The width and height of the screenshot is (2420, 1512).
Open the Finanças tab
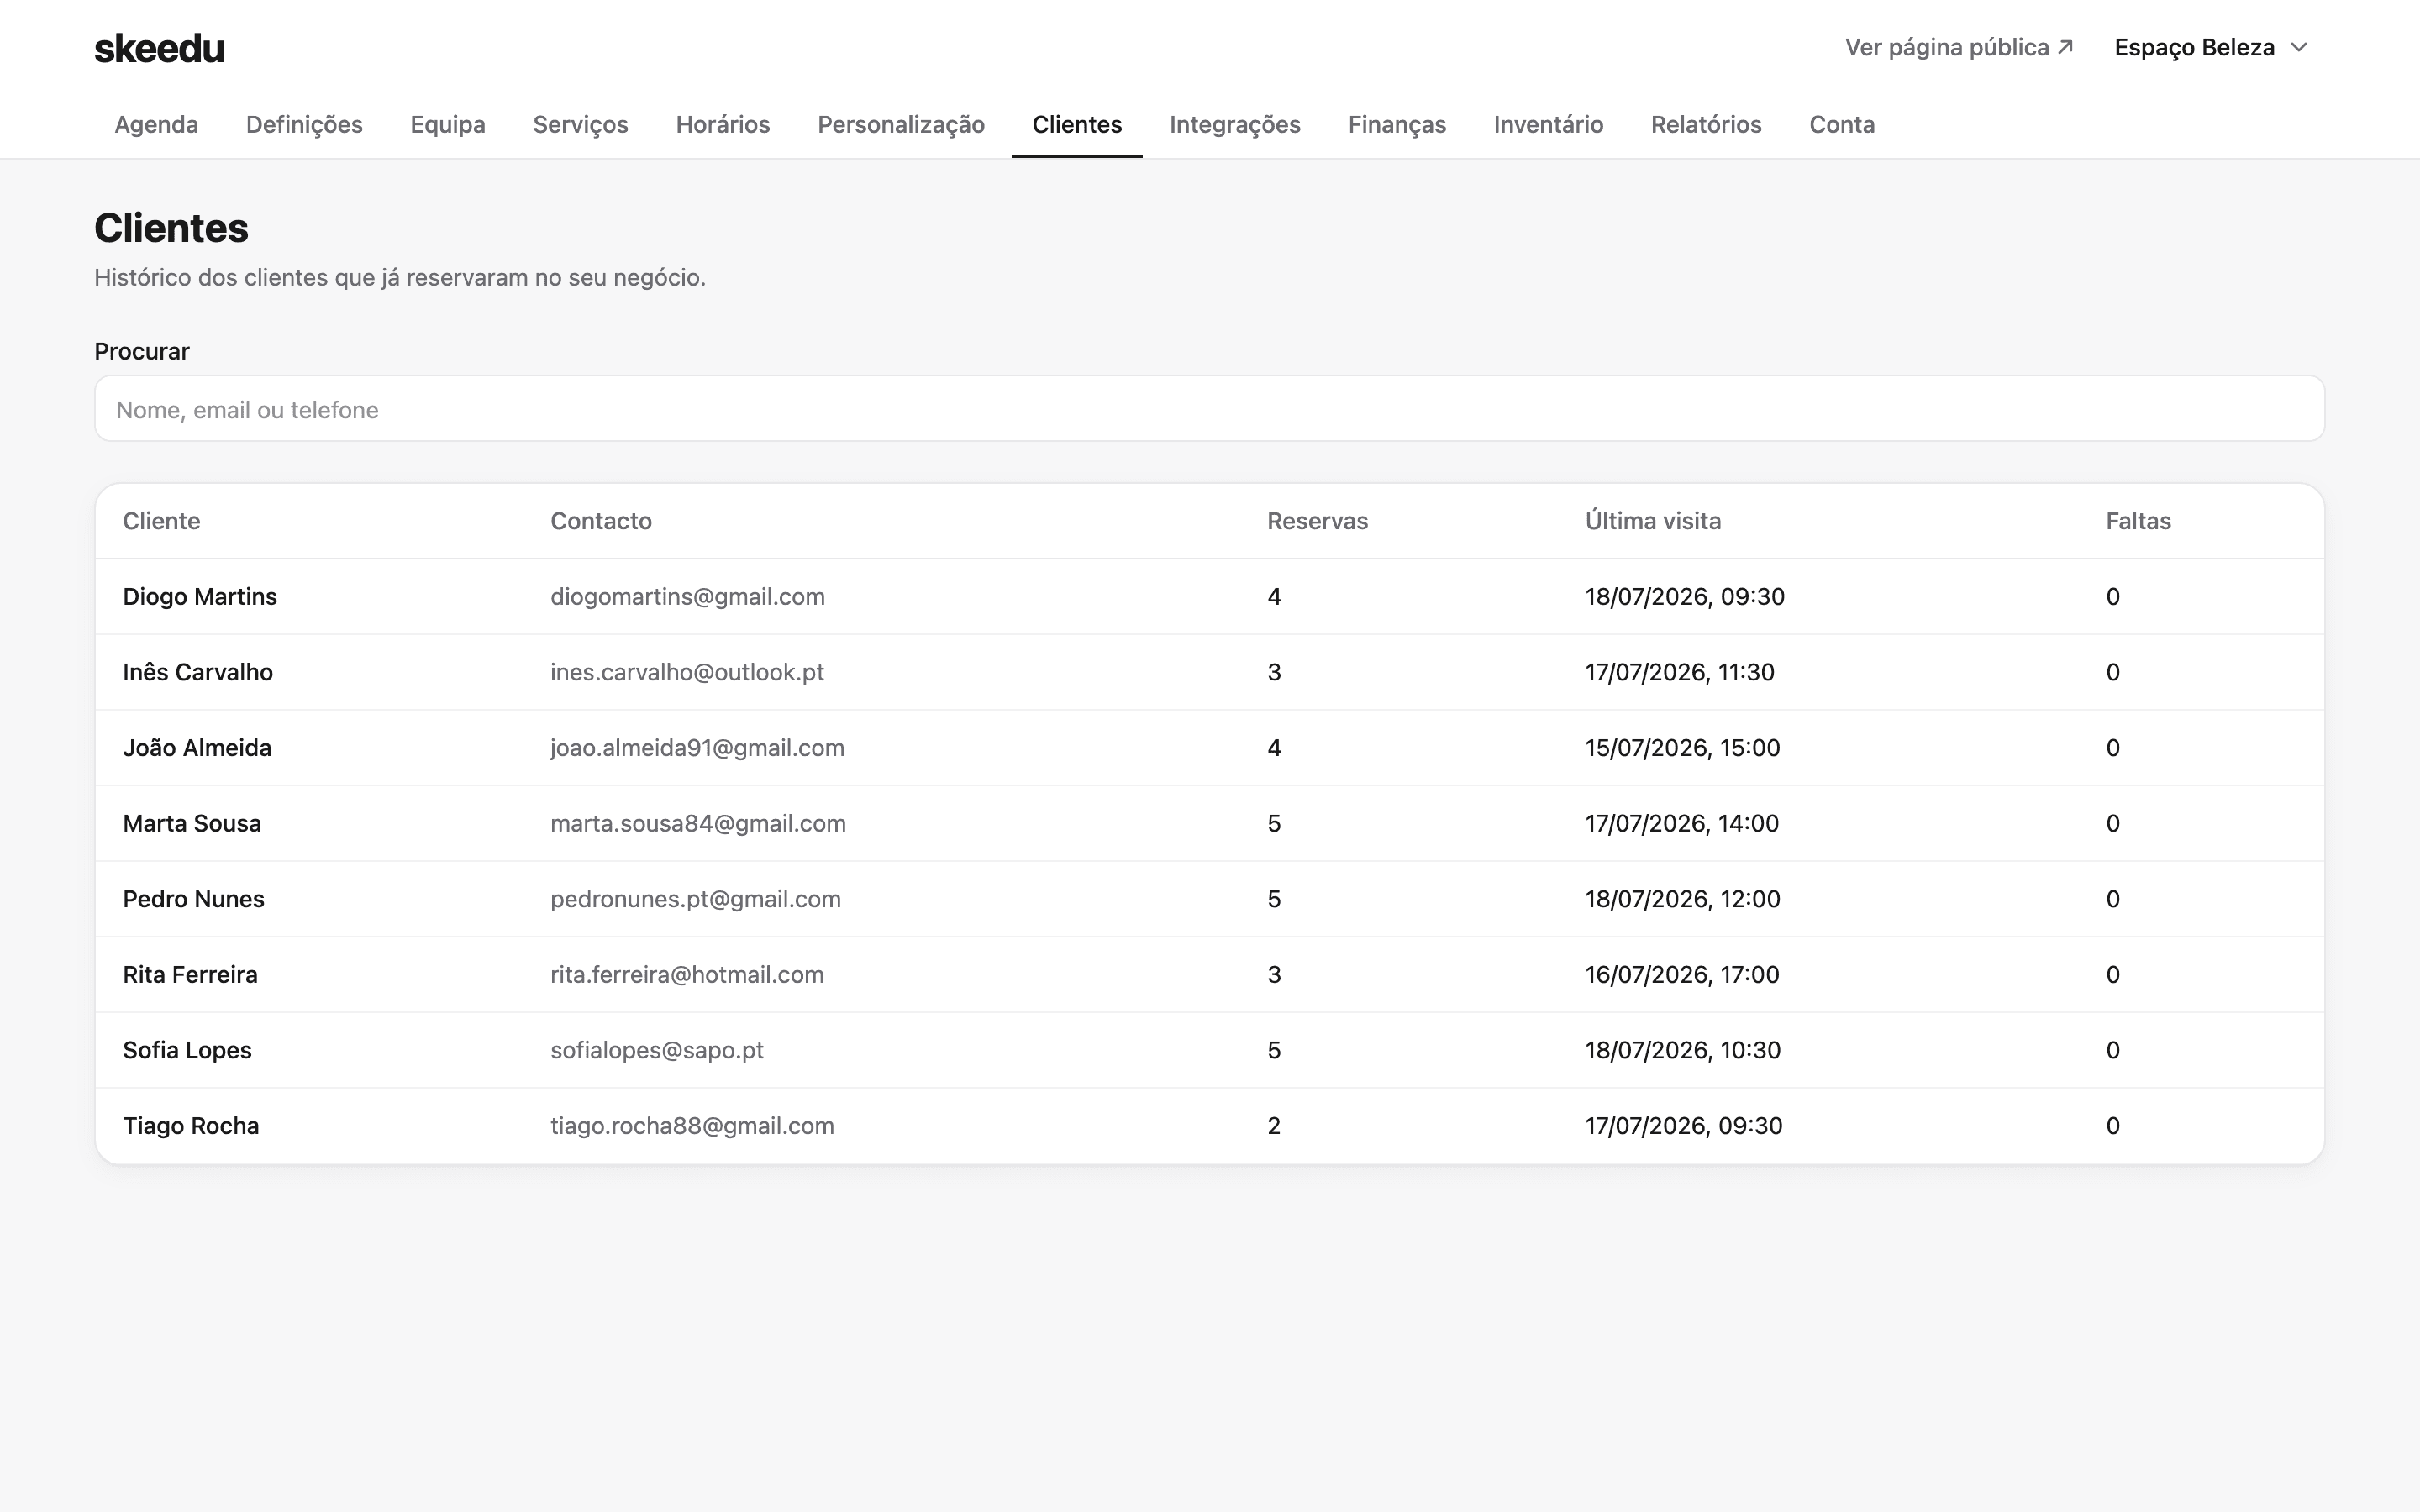click(x=1397, y=124)
